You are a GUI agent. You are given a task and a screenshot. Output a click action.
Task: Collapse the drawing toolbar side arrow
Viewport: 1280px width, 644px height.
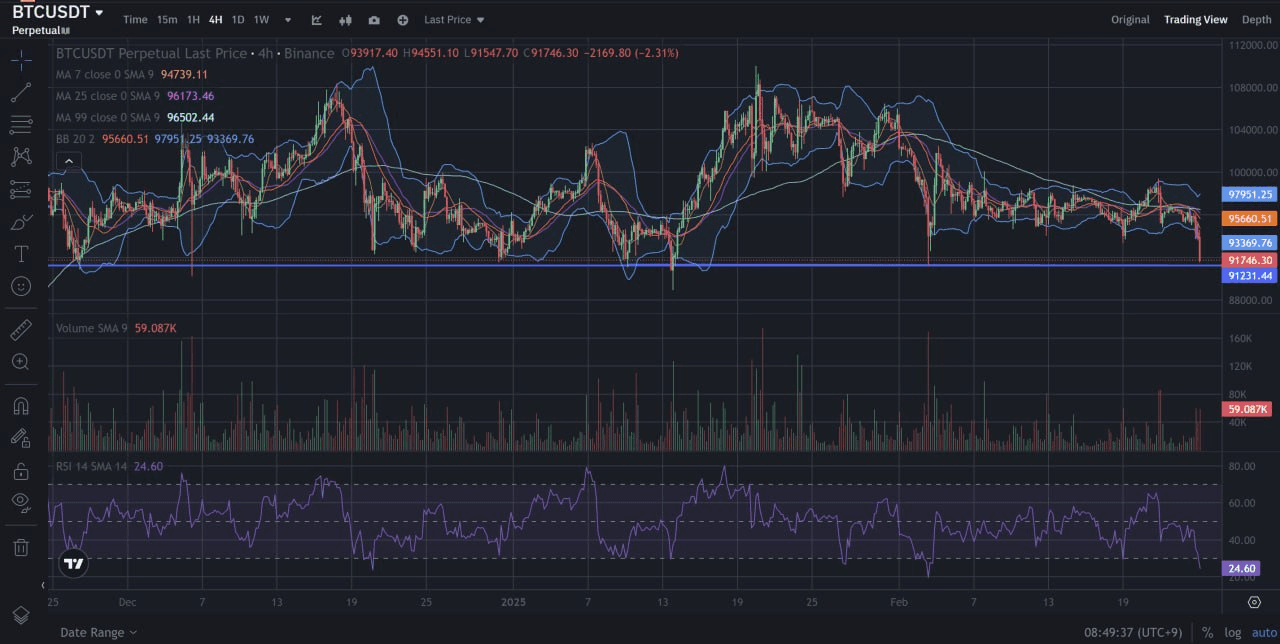(x=43, y=585)
